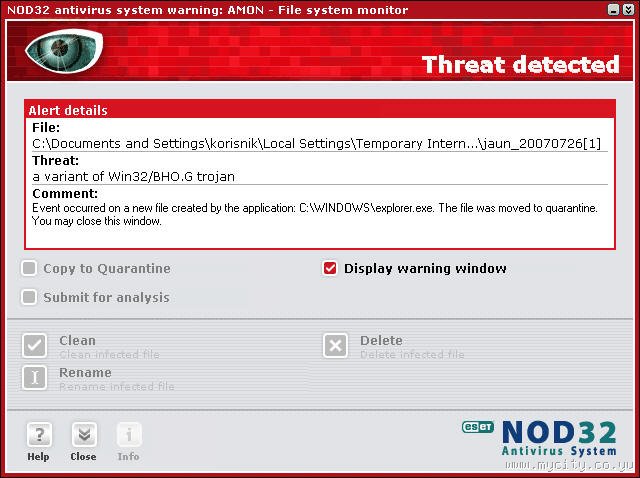
Task: Click the Delete X icon
Action: pos(335,345)
